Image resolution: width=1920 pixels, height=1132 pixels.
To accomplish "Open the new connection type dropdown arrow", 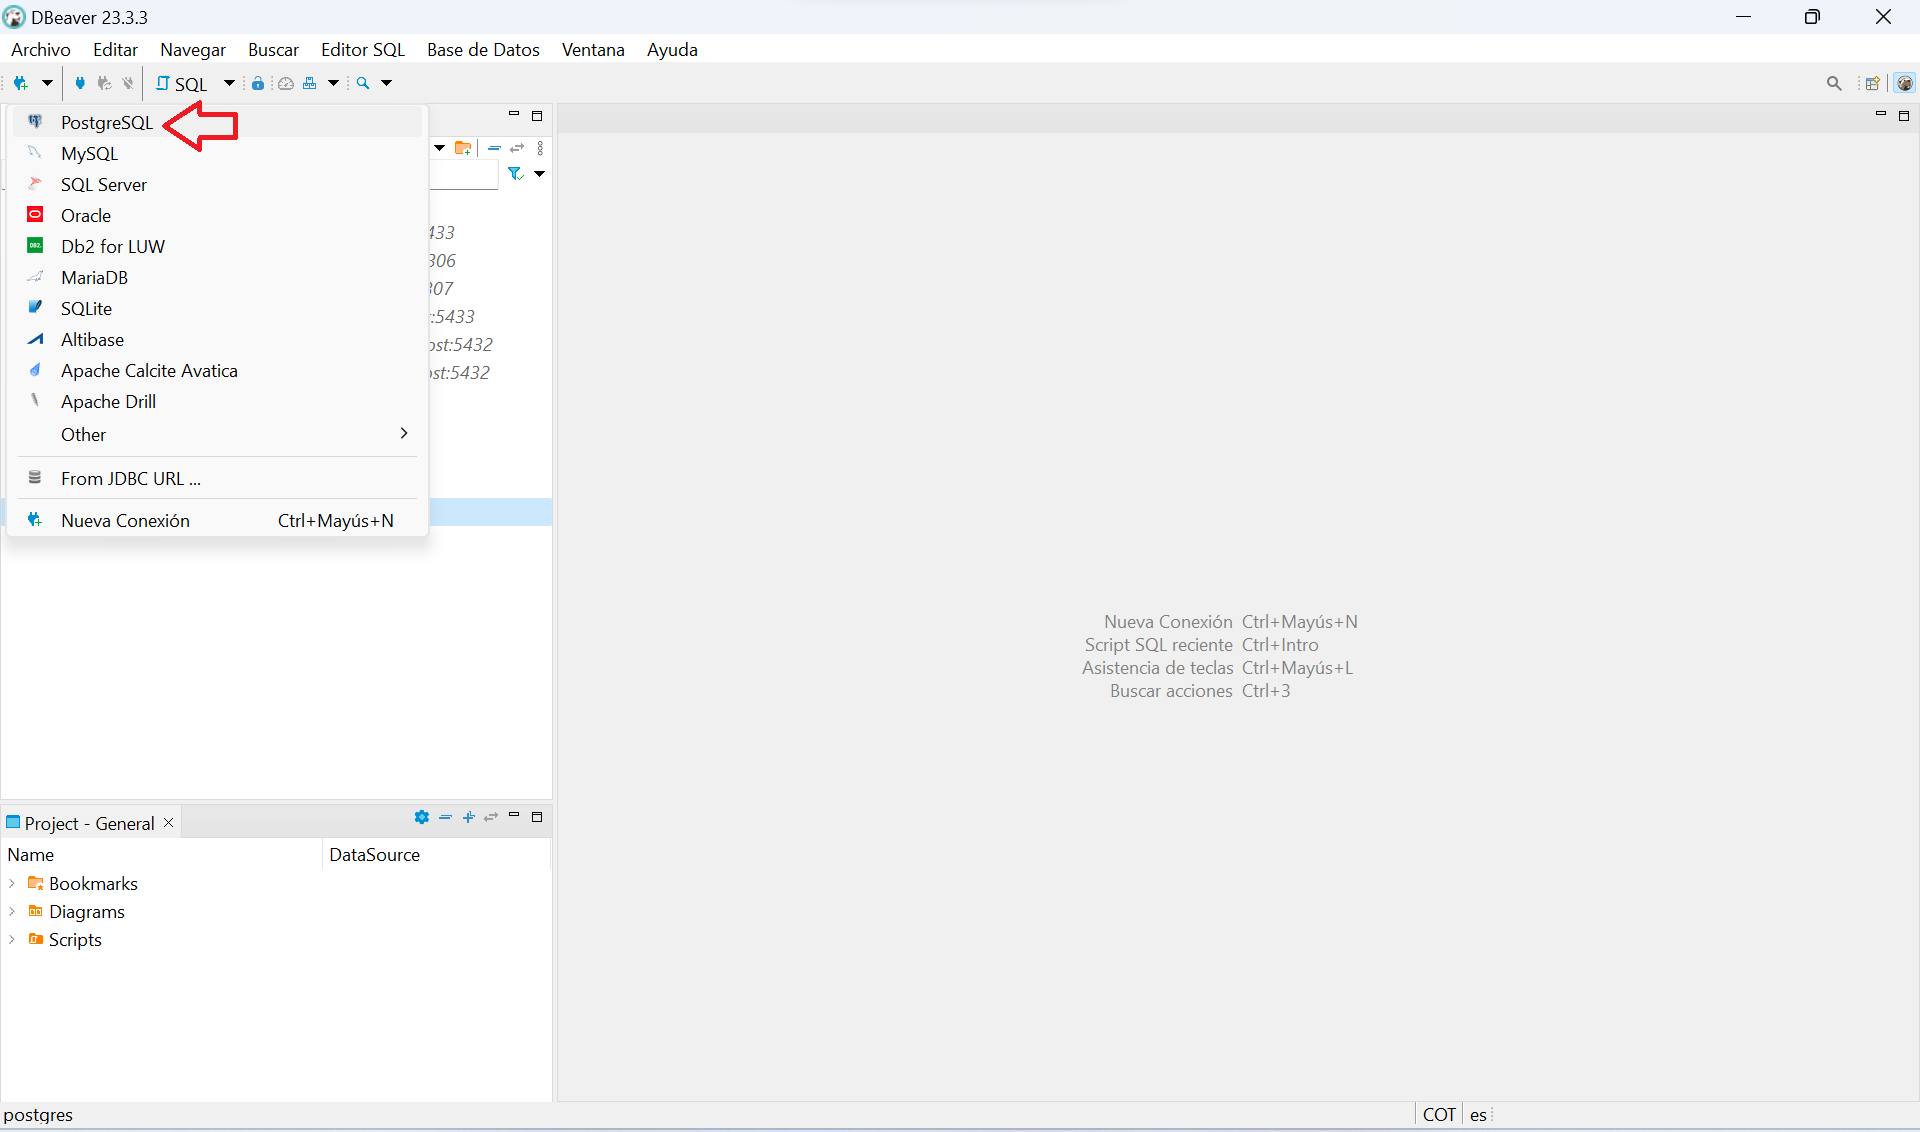I will (47, 83).
